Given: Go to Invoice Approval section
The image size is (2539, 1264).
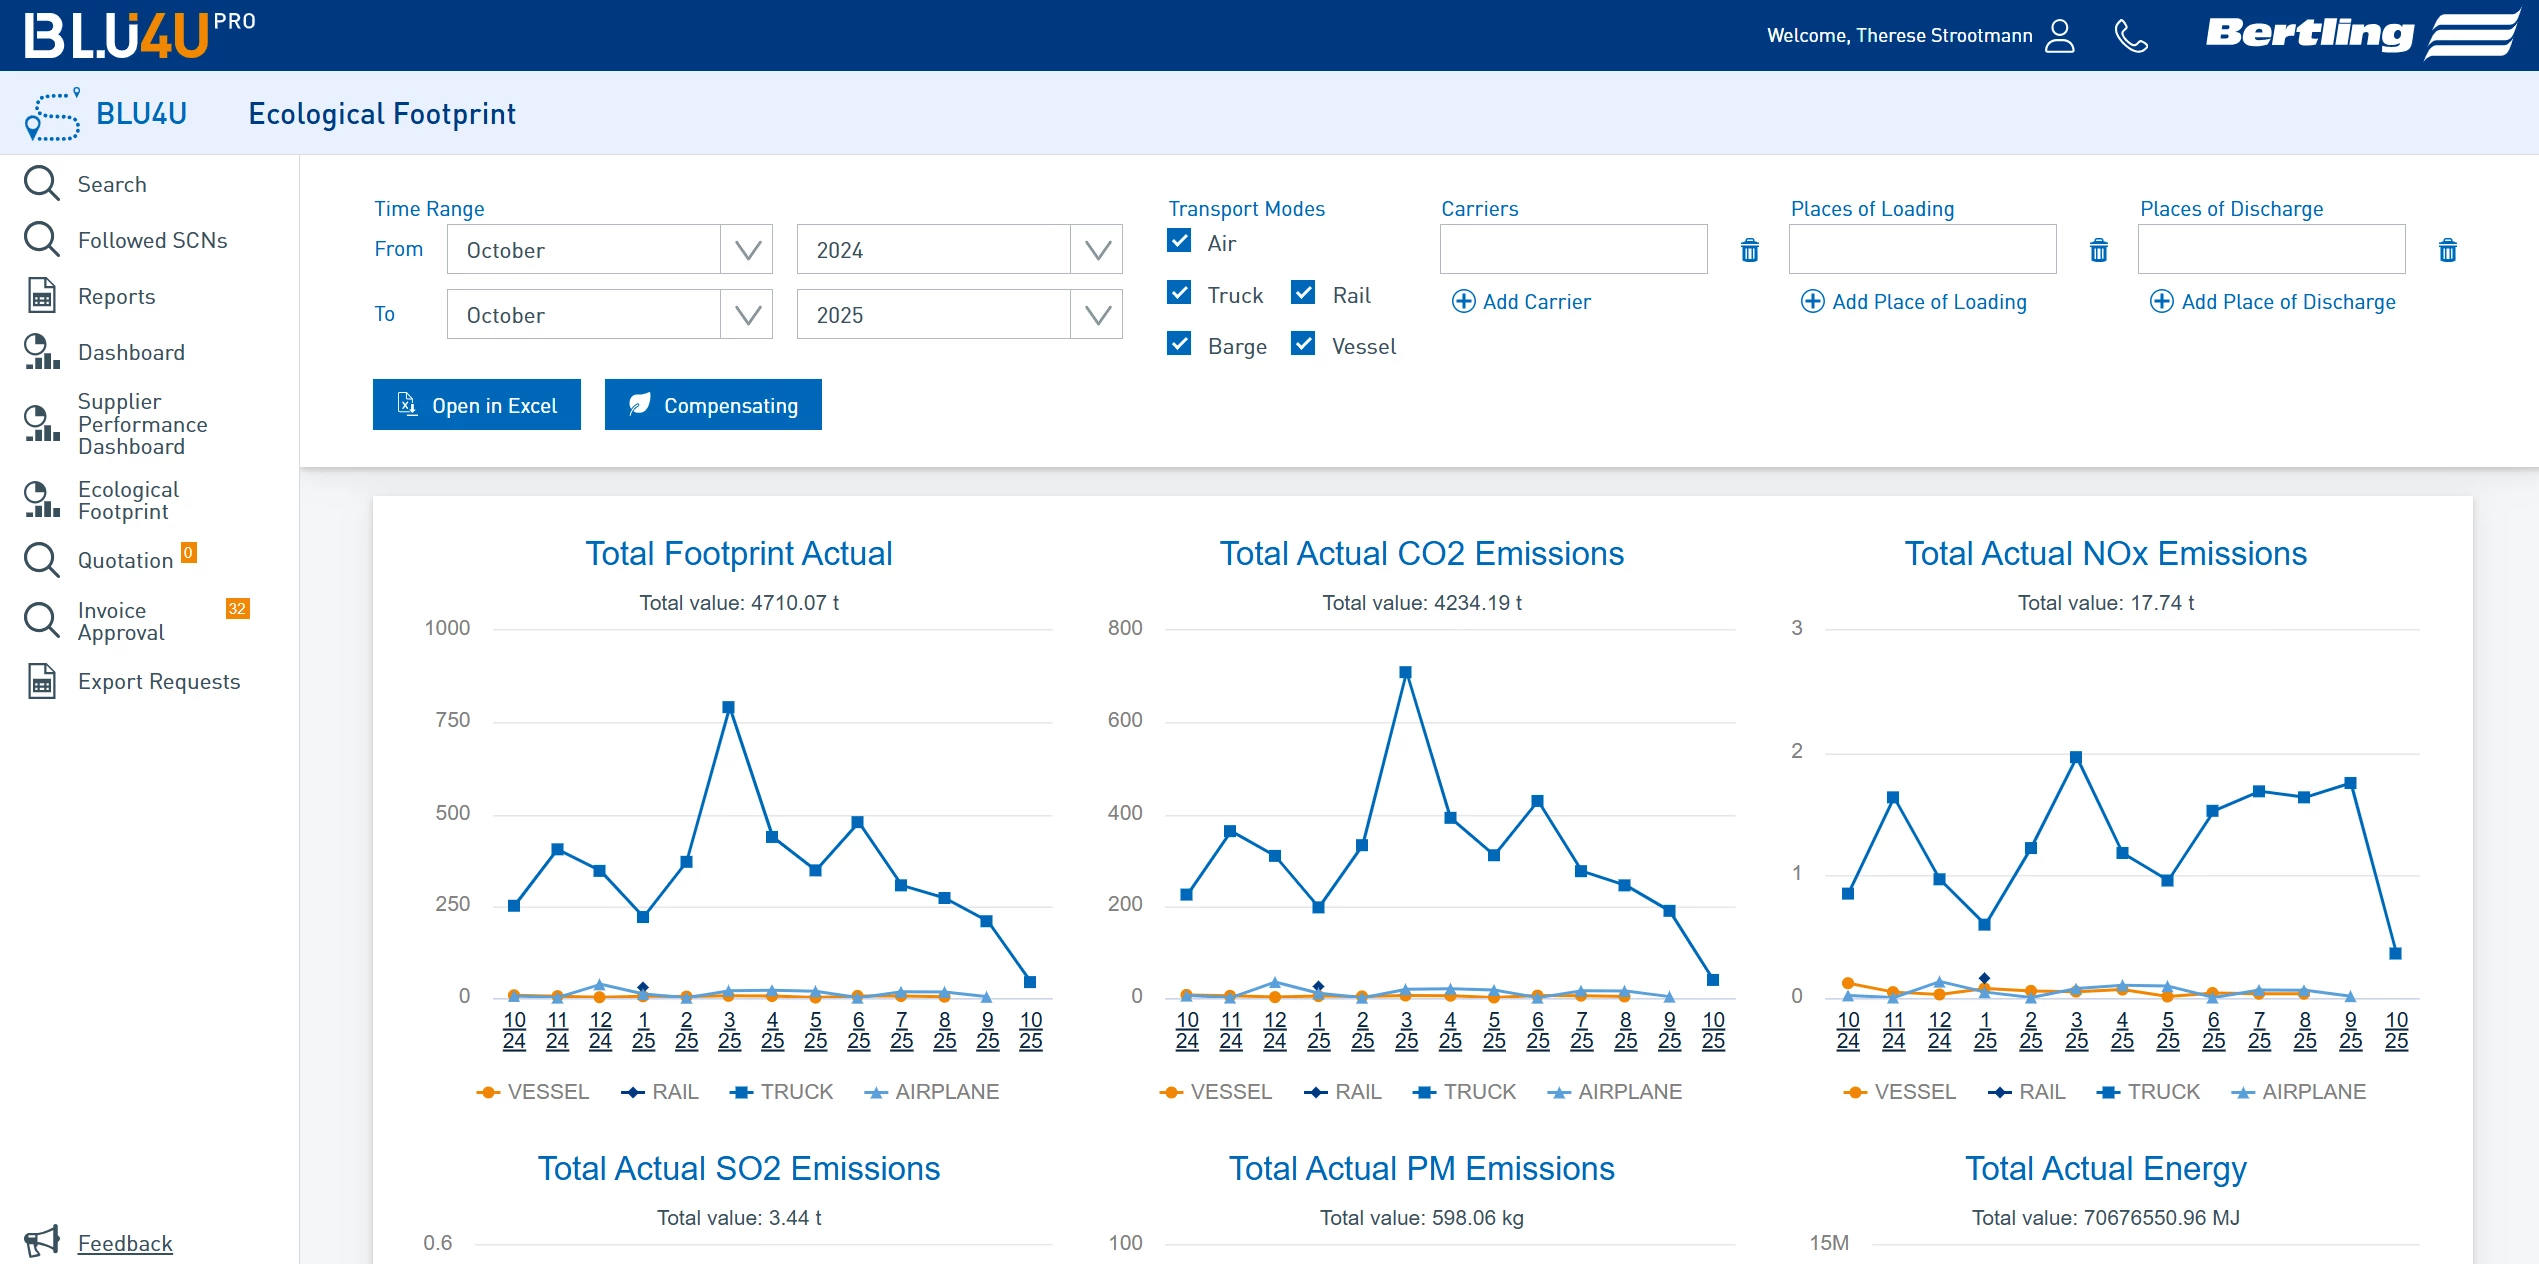Looking at the screenshot, I should point(120,621).
